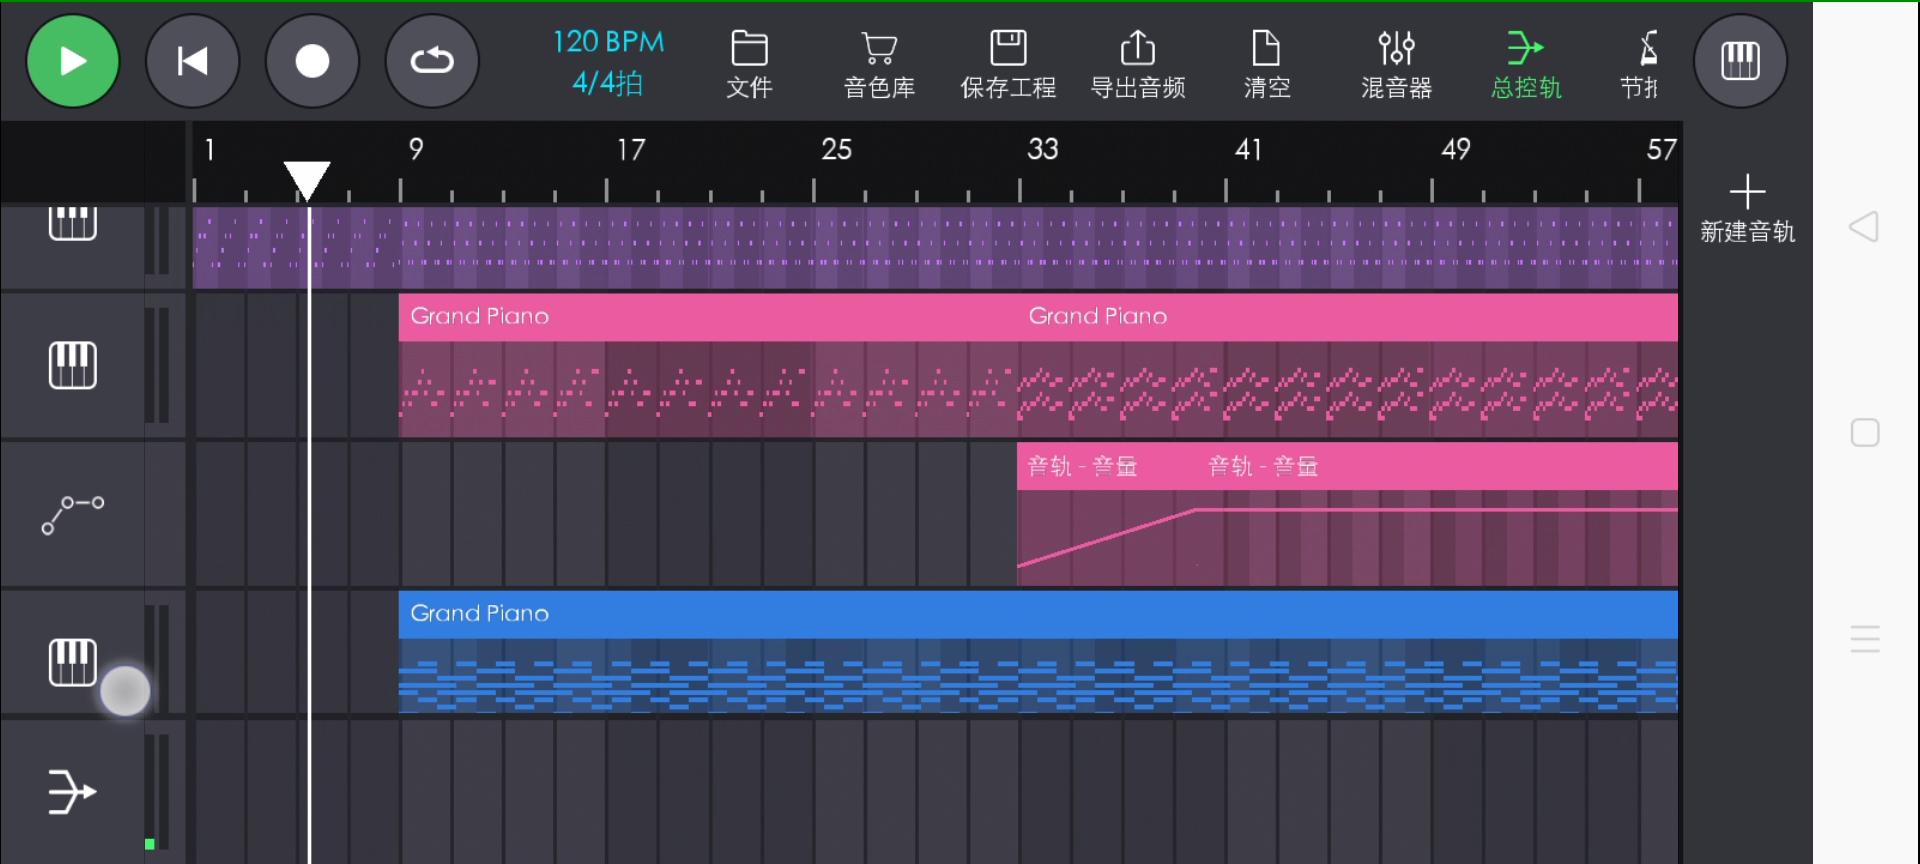
Task: Select the first 音轨-音量 automation clip
Action: coord(1106,513)
